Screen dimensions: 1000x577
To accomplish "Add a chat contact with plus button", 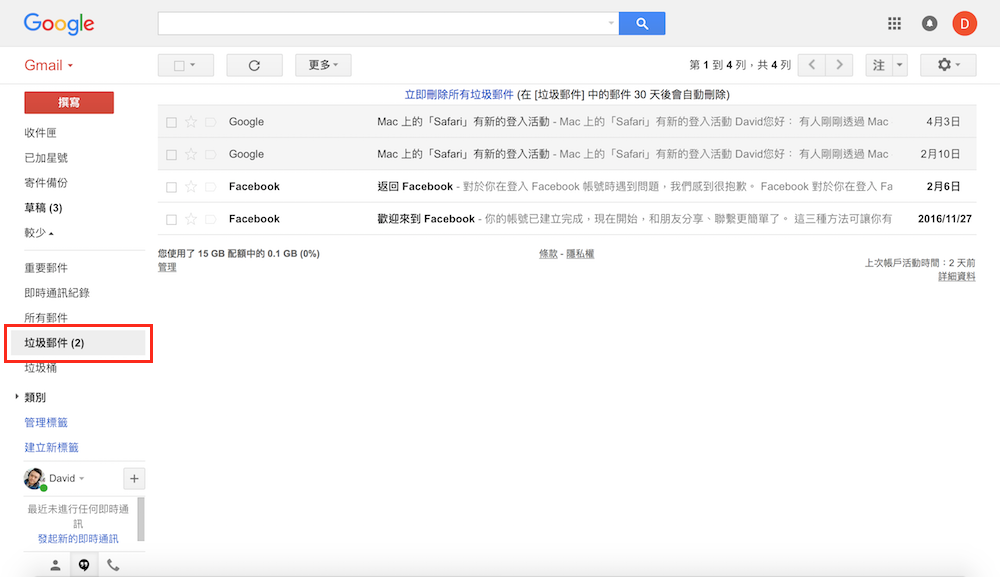I will click(135, 478).
